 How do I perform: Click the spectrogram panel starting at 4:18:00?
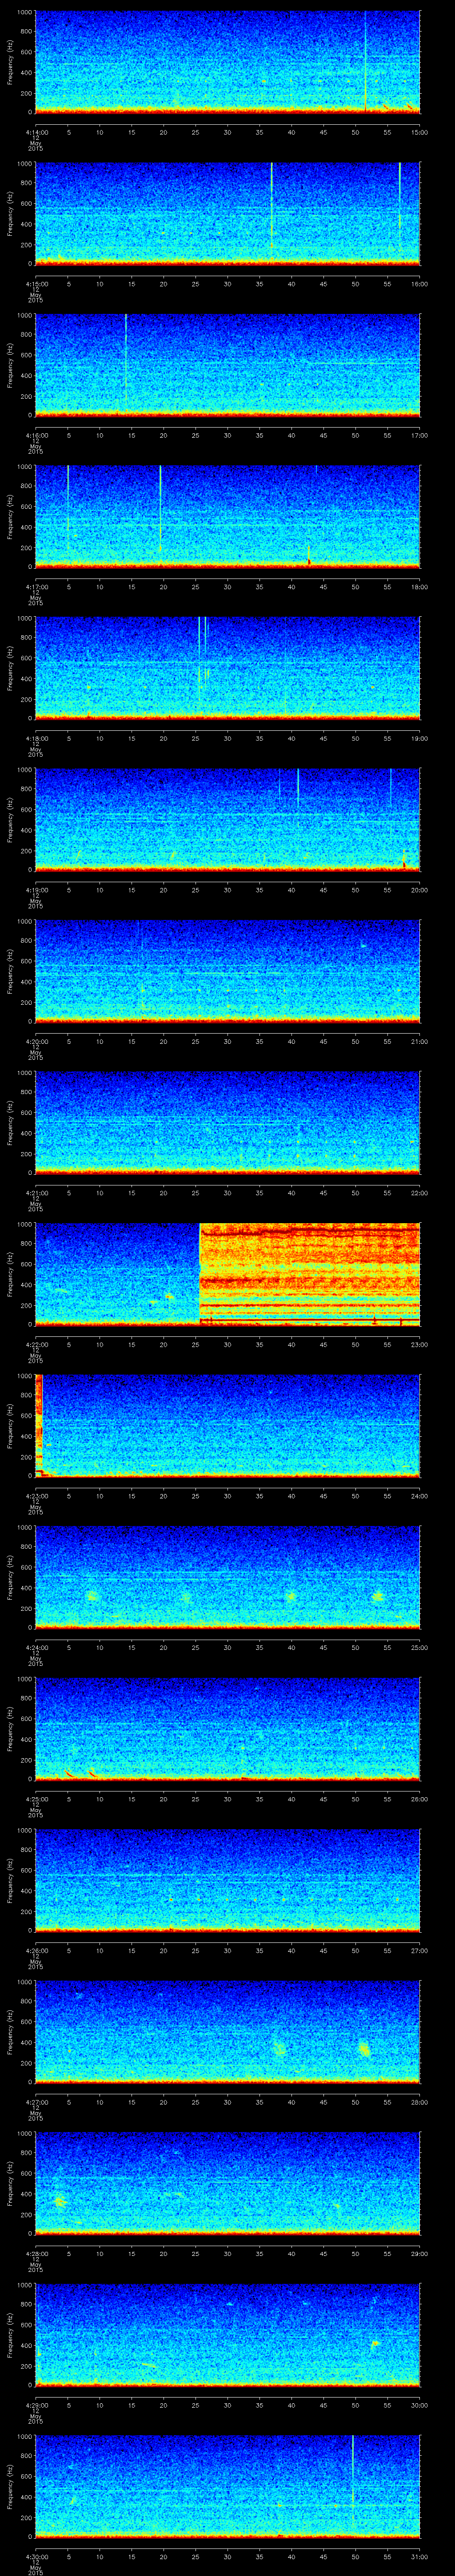tap(227, 669)
